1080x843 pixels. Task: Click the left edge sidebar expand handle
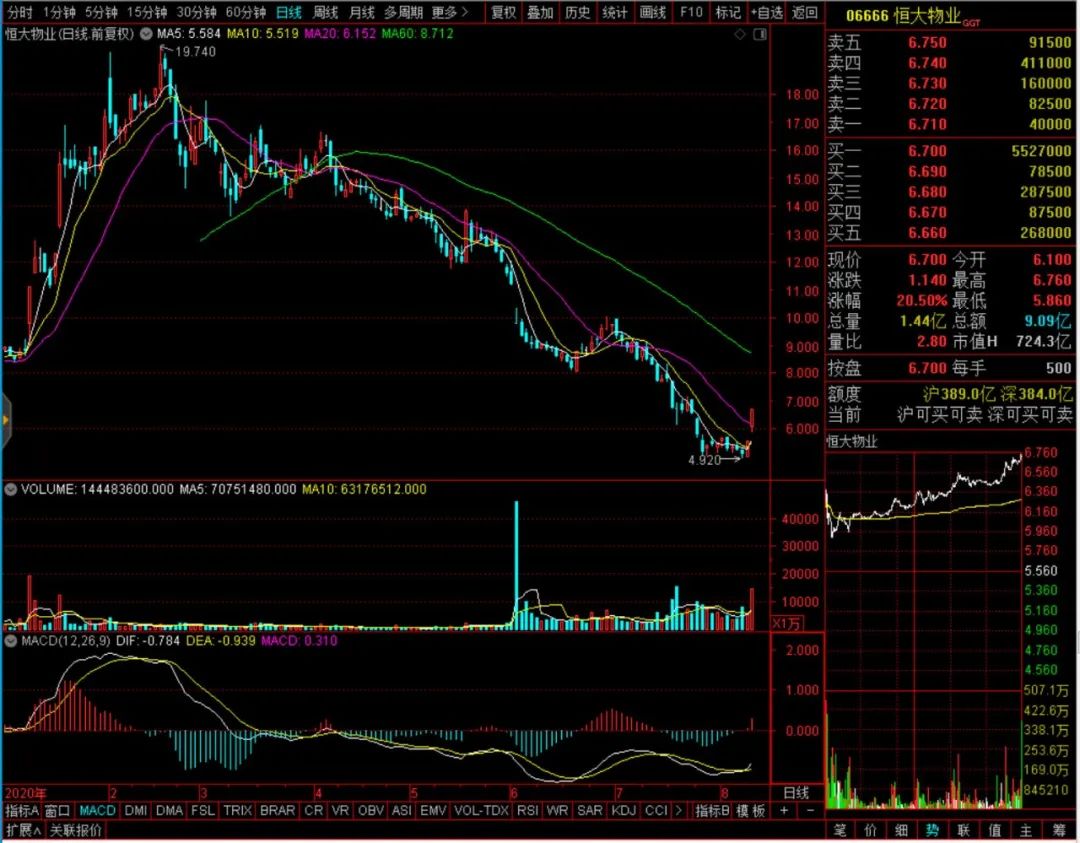click(x=4, y=411)
